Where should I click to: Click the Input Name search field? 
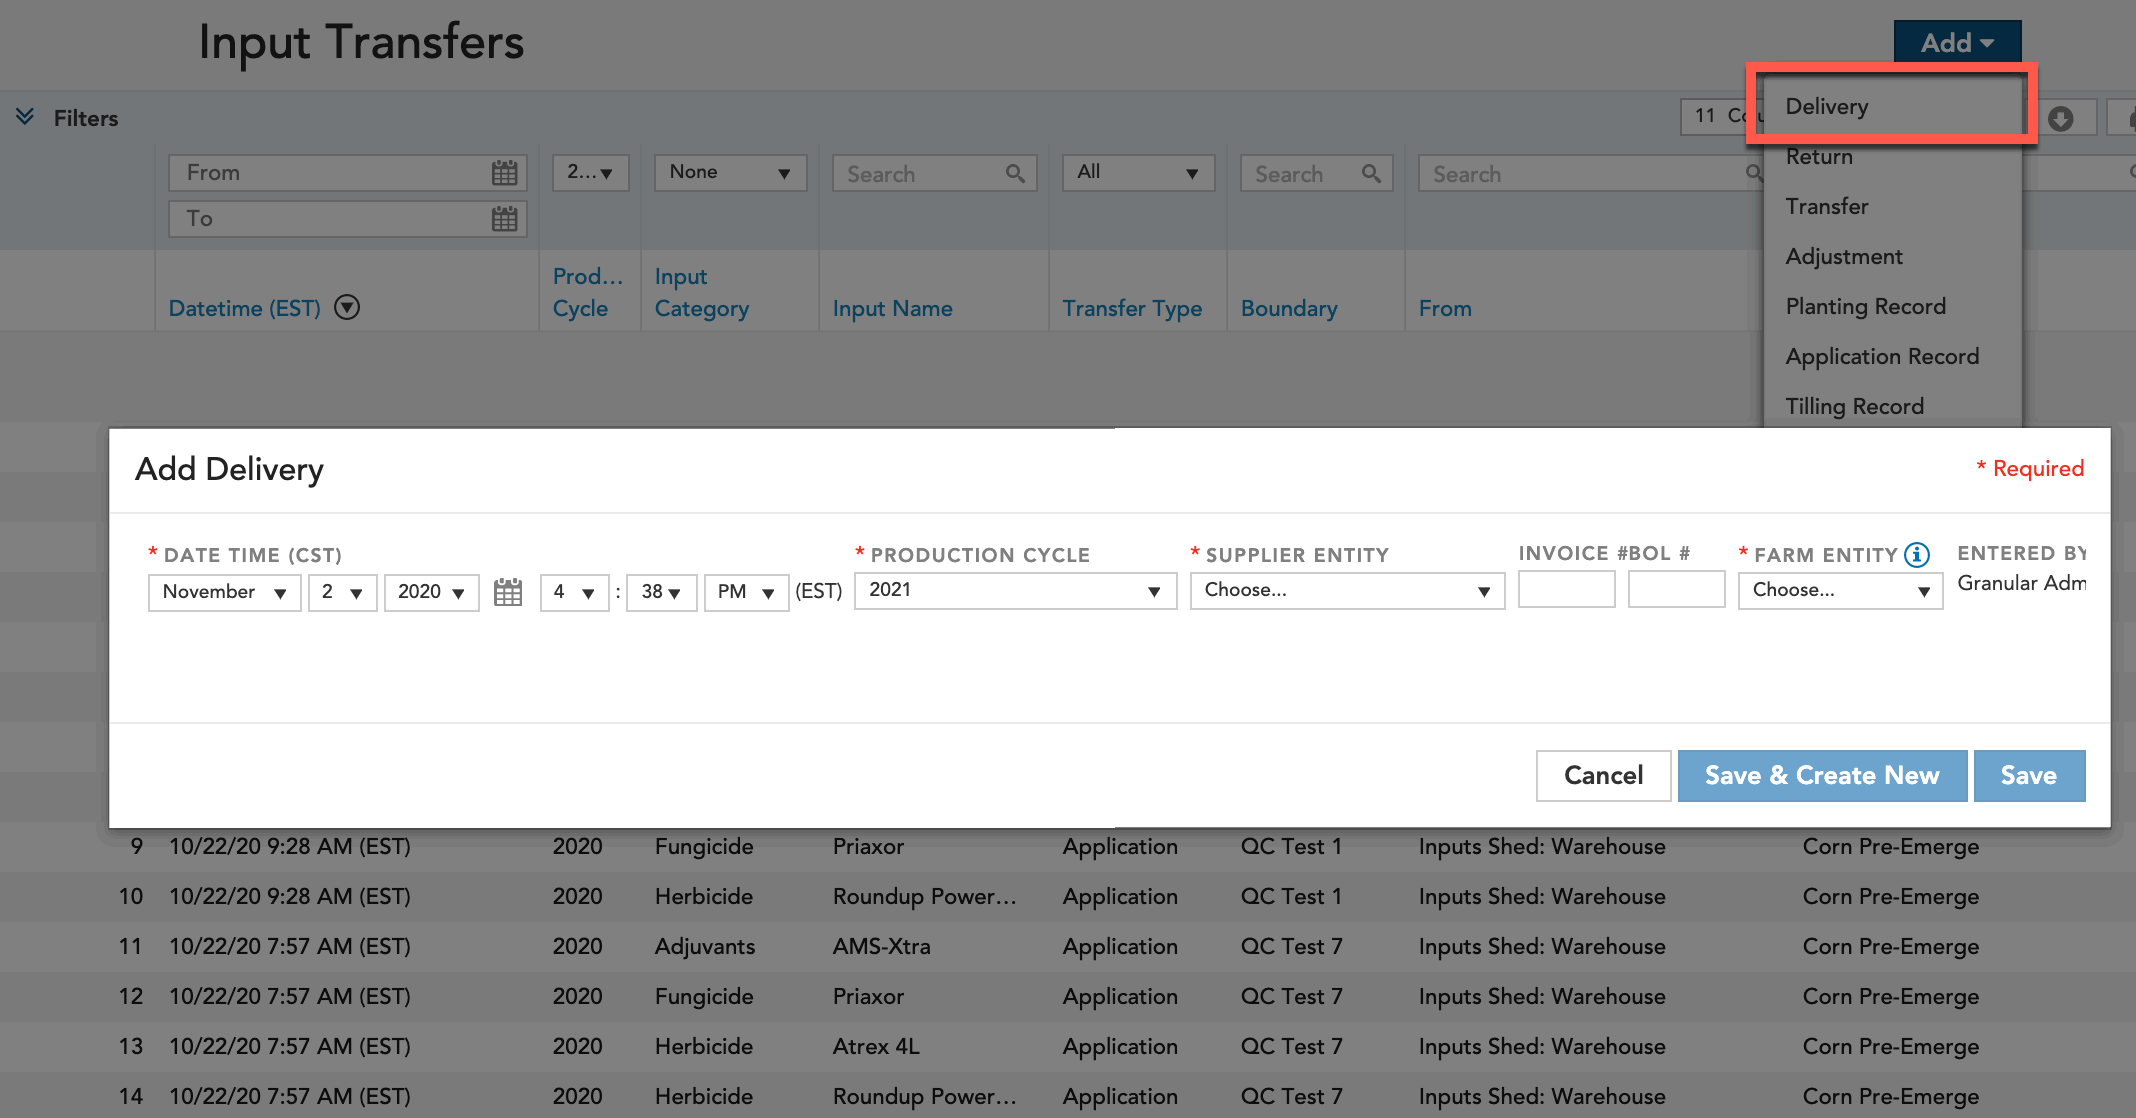(934, 174)
